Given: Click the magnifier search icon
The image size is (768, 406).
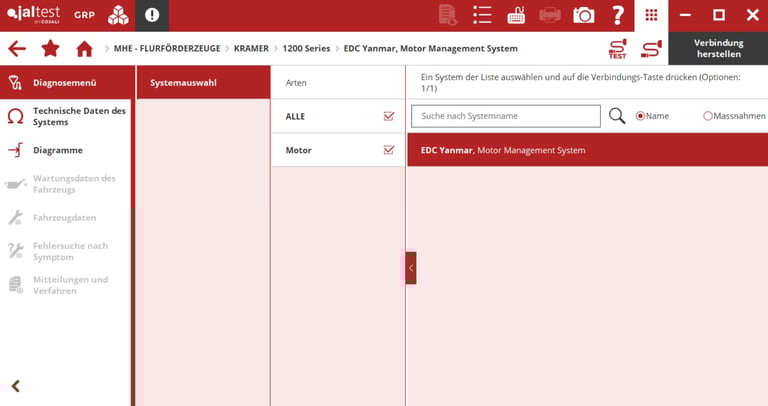Looking at the screenshot, I should point(617,116).
